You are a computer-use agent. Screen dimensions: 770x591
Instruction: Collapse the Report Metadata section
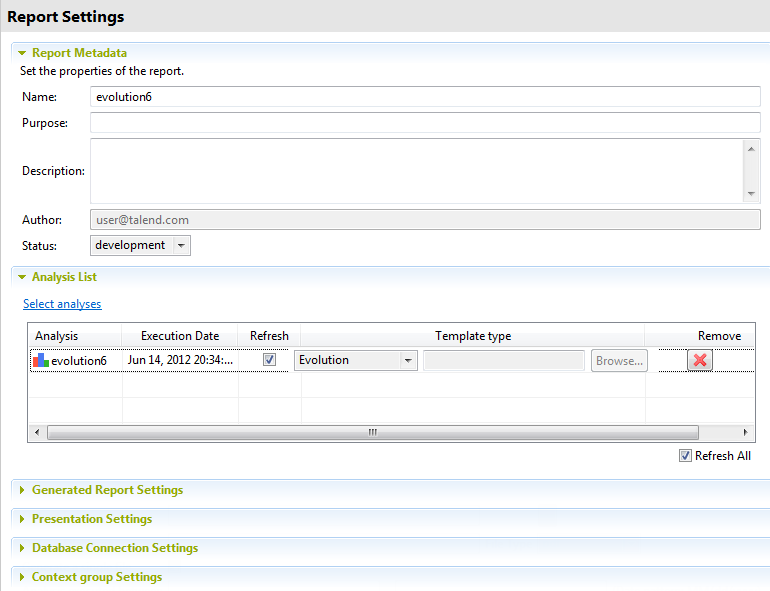pos(22,53)
